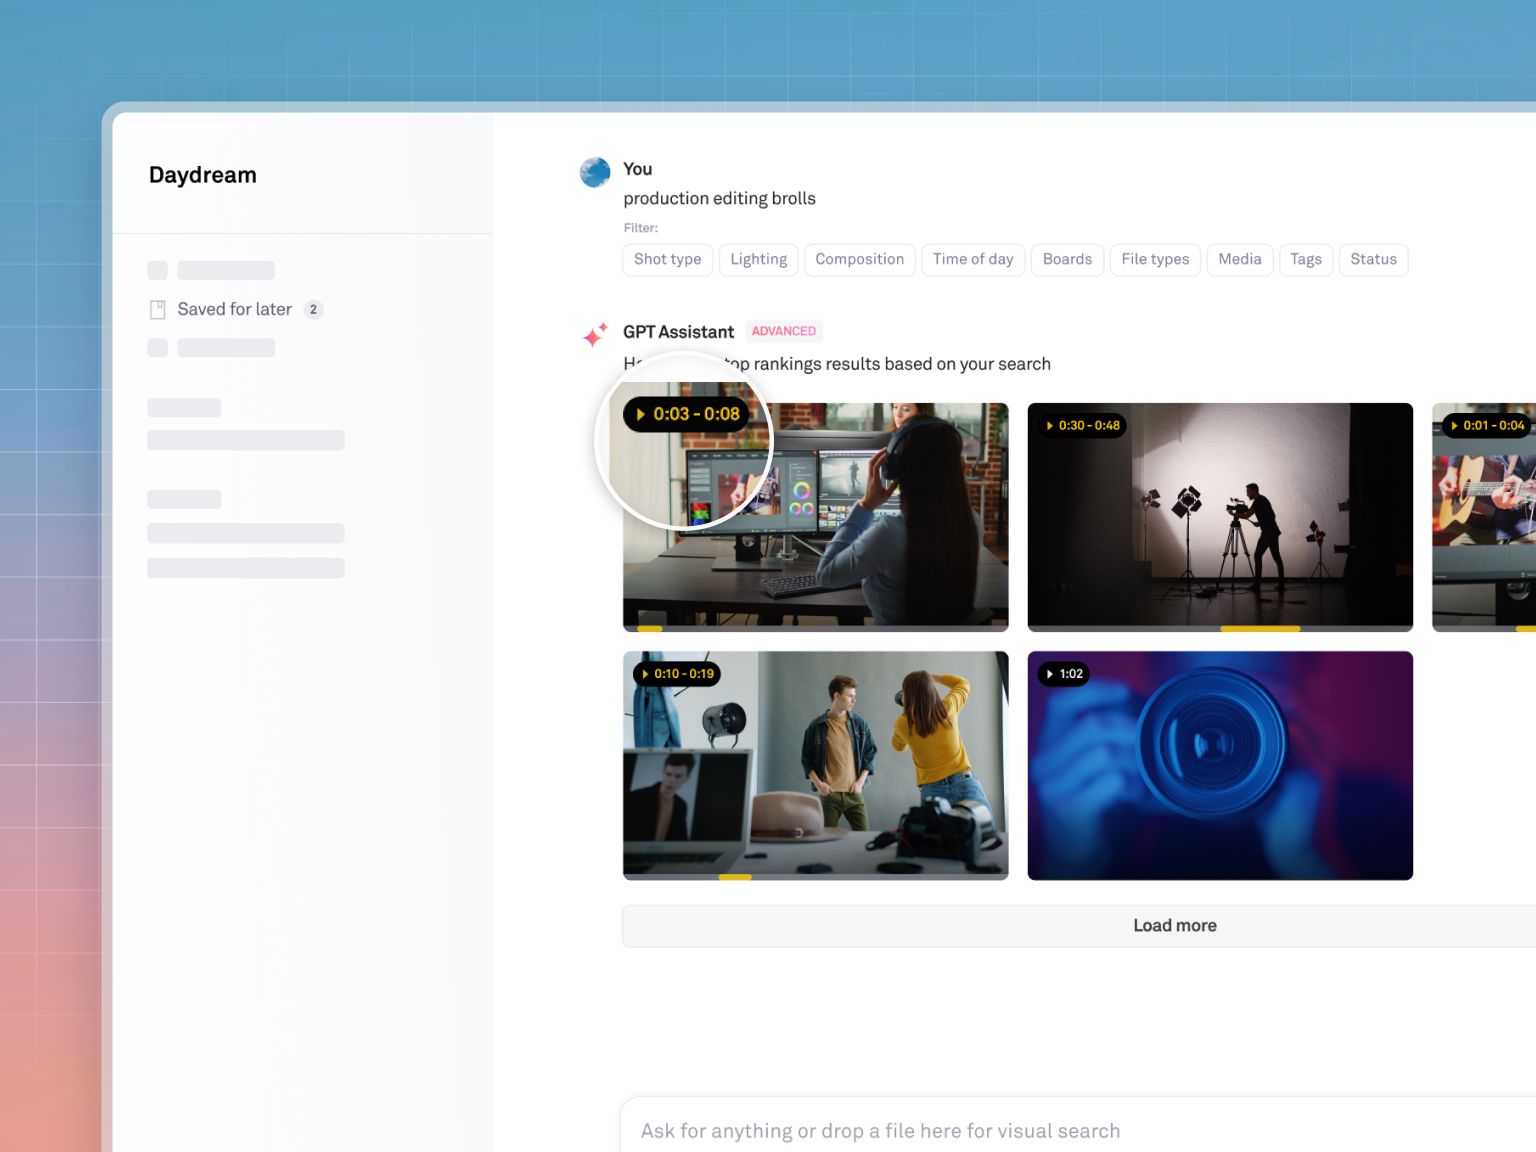Click the Daydream logo title
The width and height of the screenshot is (1536, 1152).
pyautogui.click(x=203, y=175)
